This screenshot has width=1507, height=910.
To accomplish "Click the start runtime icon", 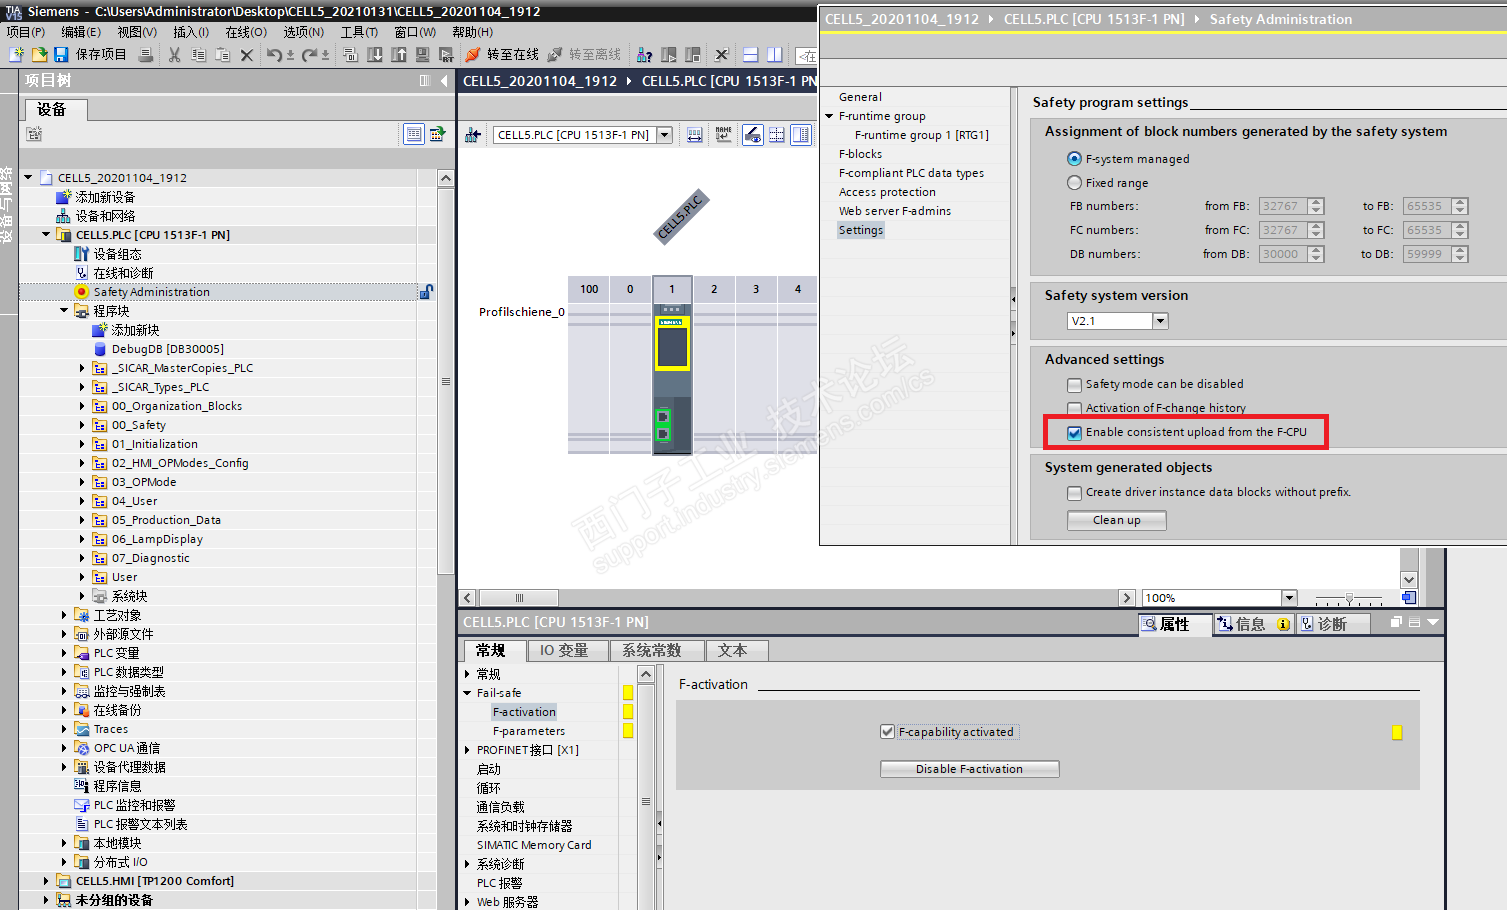I will tap(446, 55).
